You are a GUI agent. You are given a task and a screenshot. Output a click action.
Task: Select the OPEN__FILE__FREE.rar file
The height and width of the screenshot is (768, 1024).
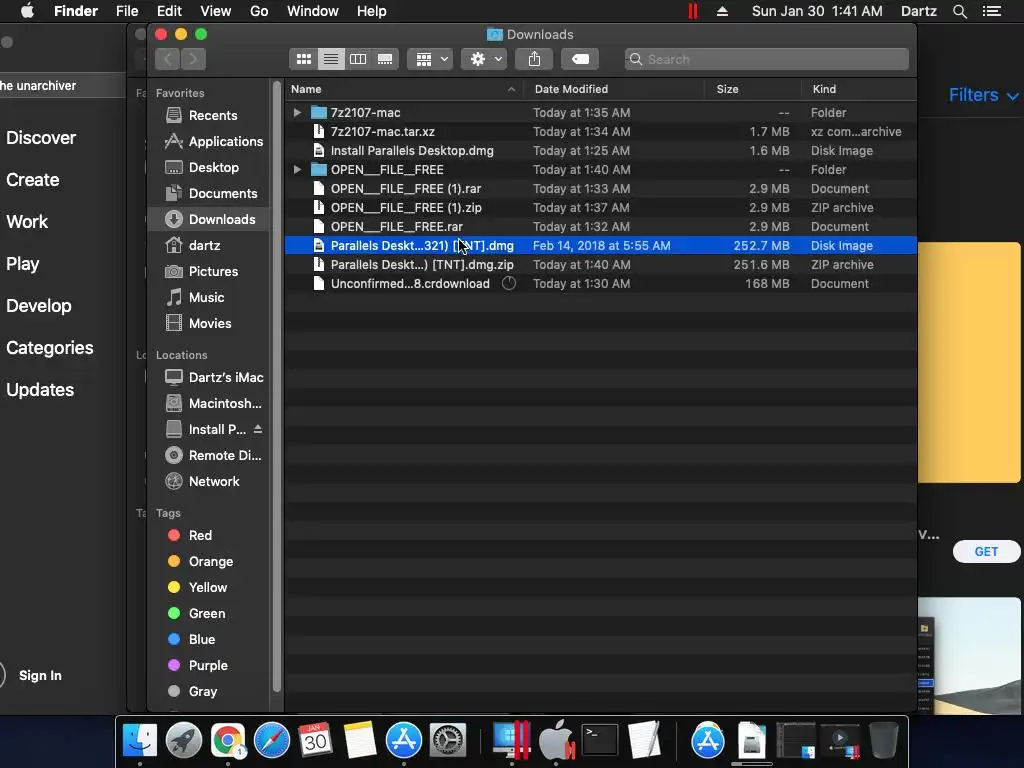(601, 227)
